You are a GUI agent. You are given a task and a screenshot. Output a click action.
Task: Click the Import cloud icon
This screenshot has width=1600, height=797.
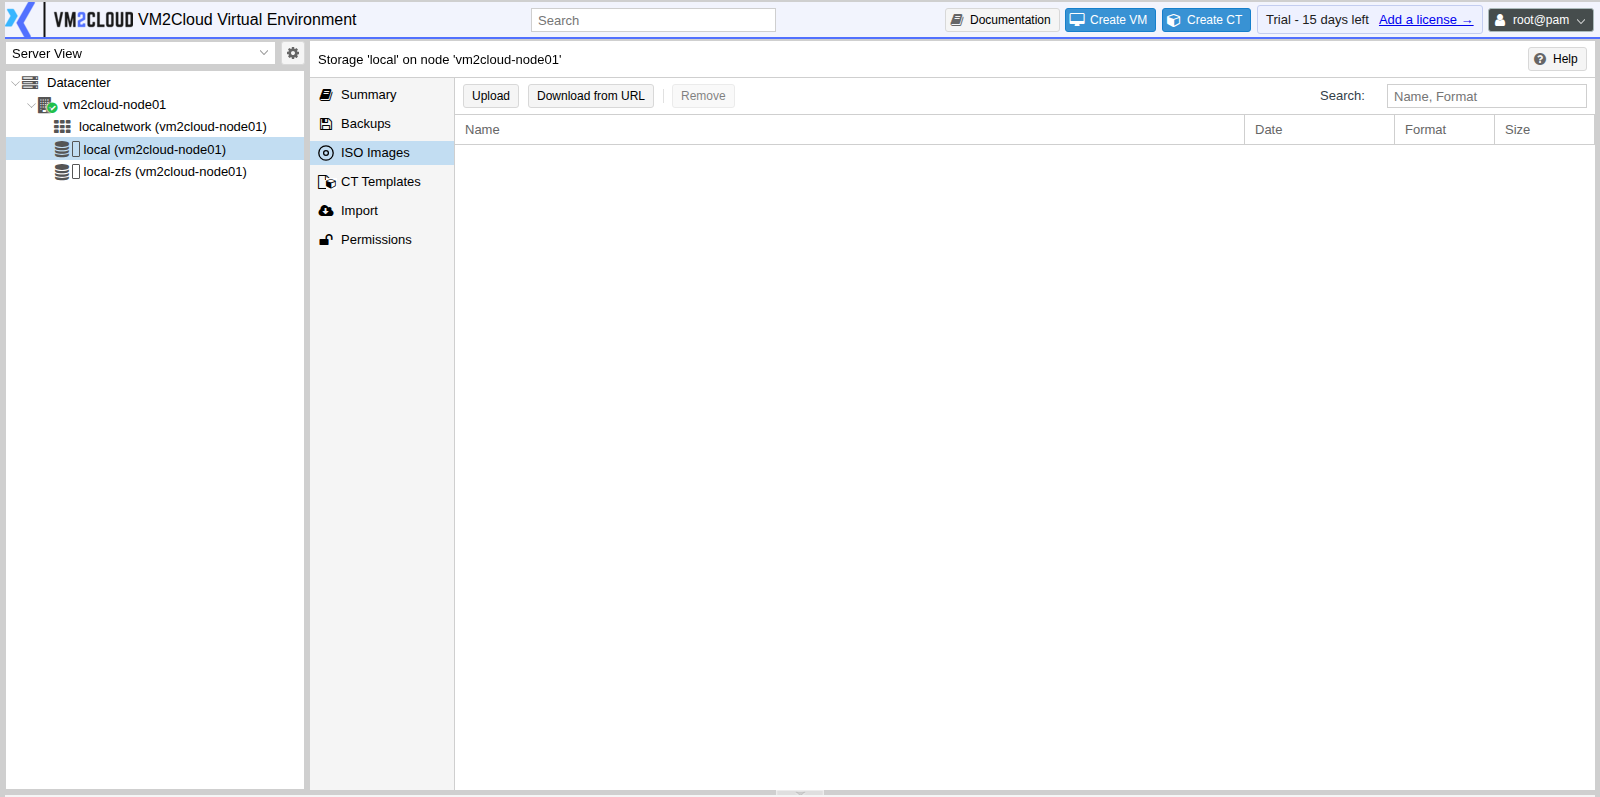point(326,211)
